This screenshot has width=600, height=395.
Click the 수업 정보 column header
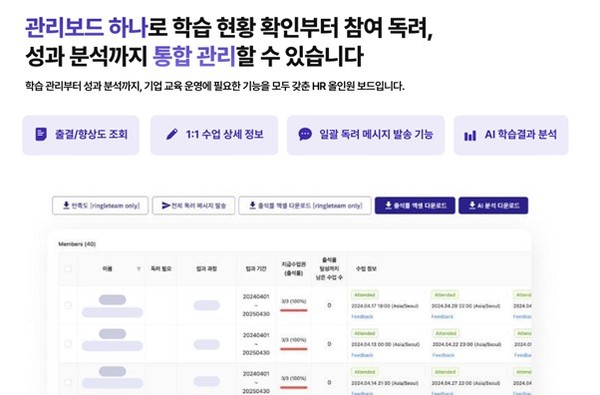[x=366, y=269]
